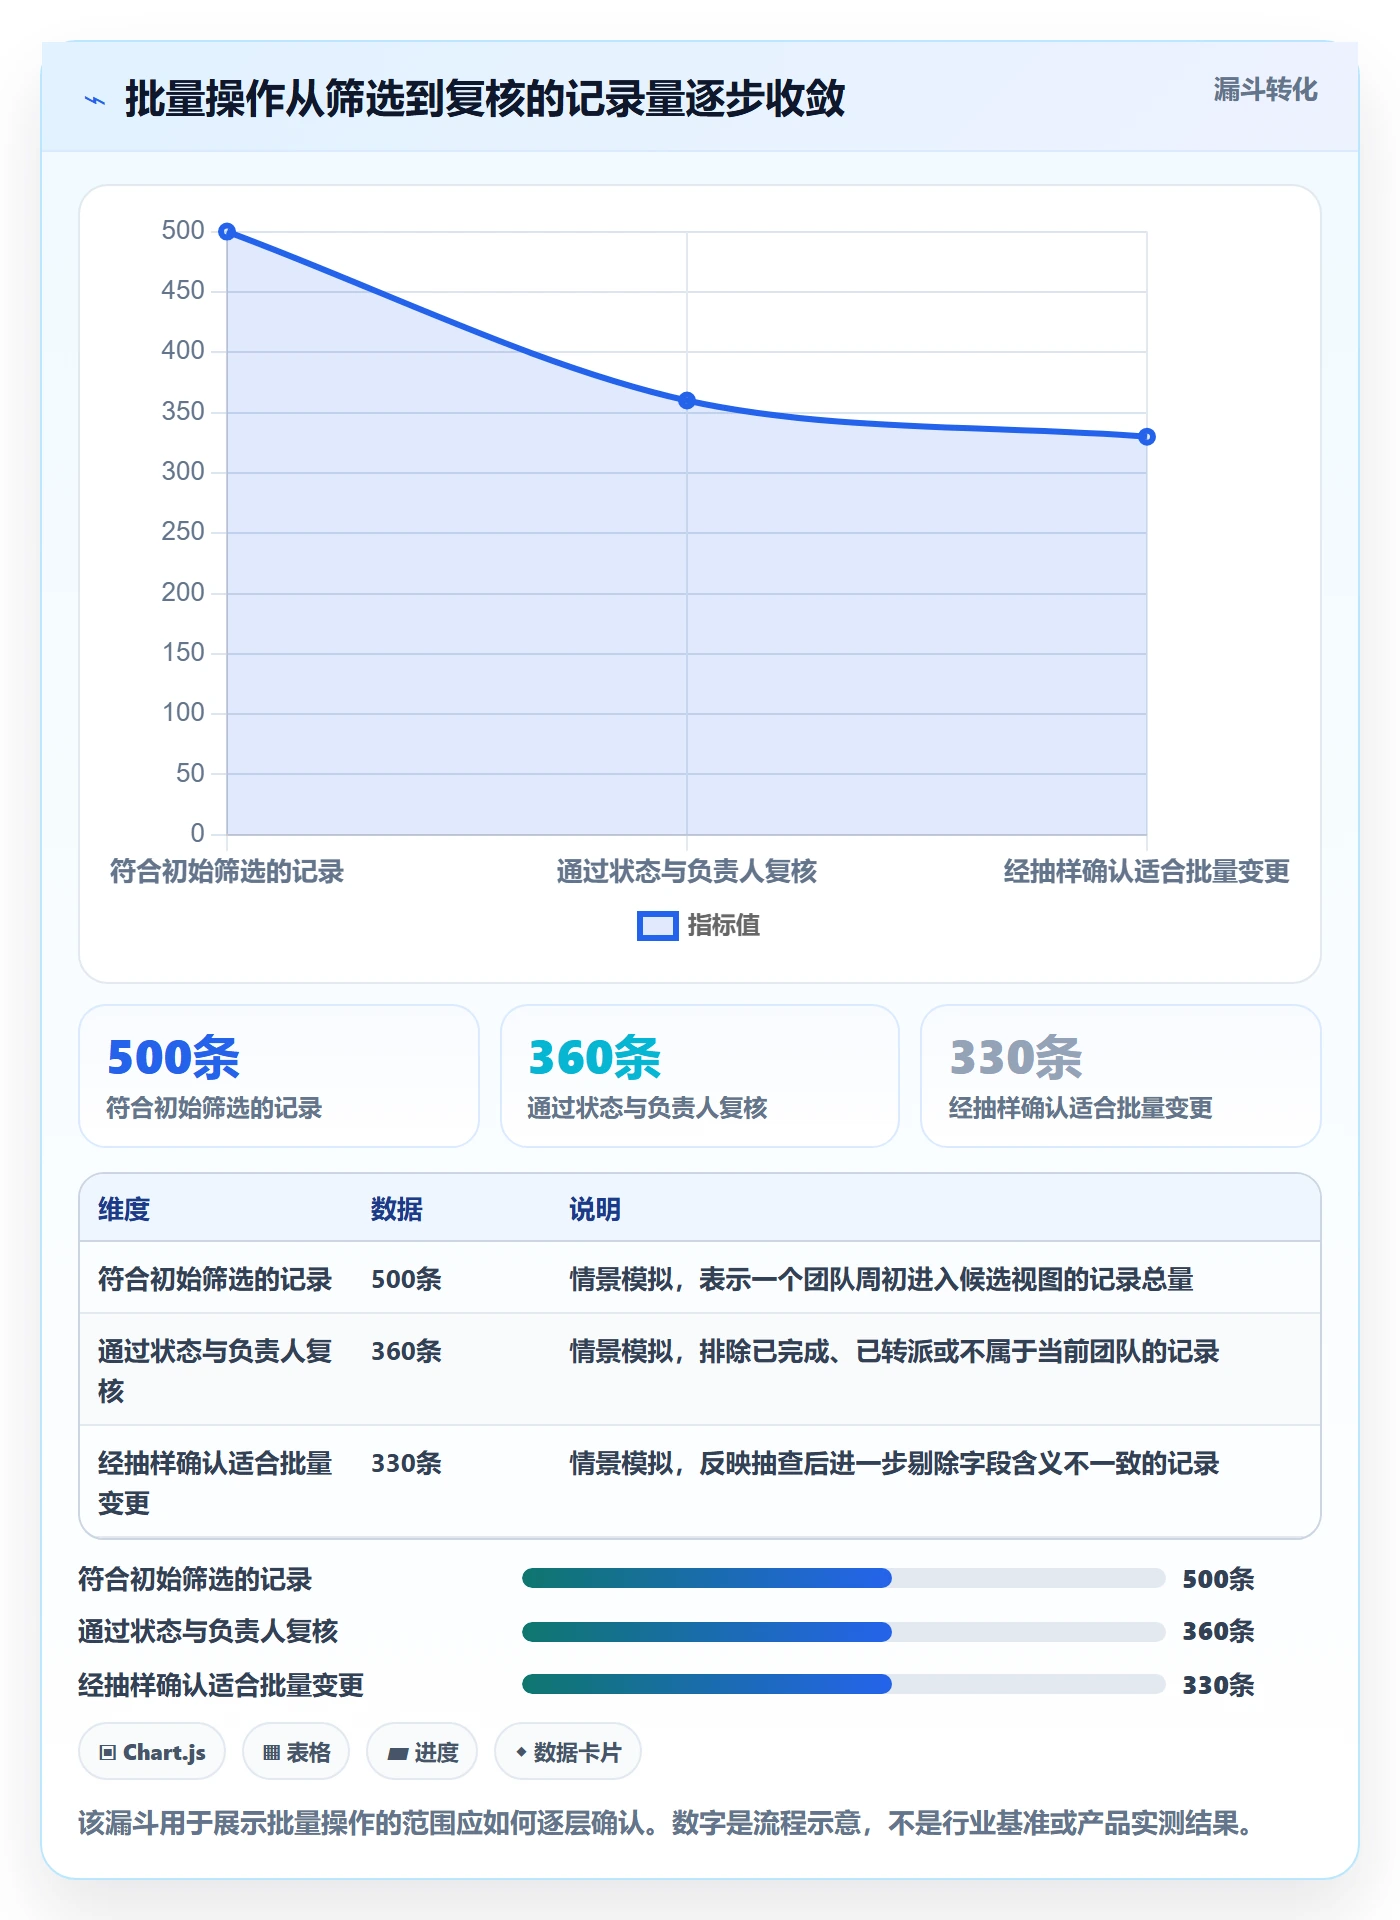Click the x-axis label 经抽样确认适合批量变更

point(1147,872)
